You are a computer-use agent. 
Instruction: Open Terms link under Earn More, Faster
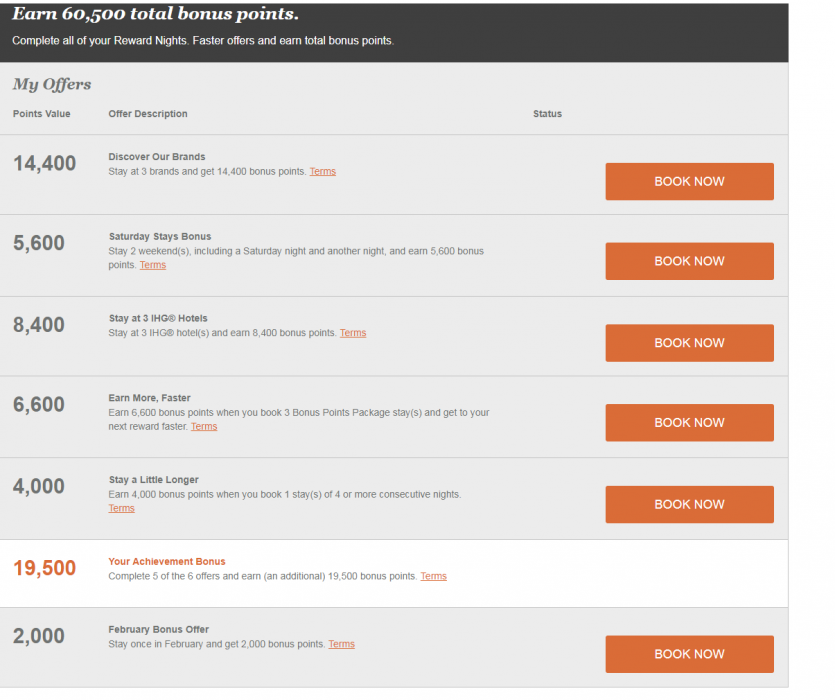[204, 427]
